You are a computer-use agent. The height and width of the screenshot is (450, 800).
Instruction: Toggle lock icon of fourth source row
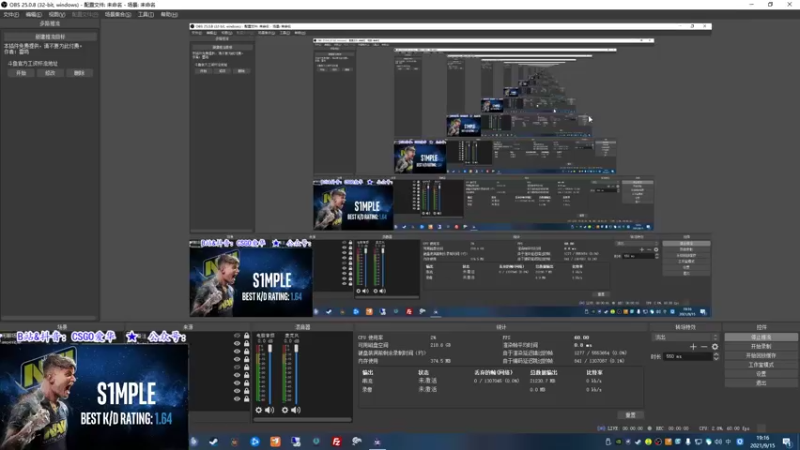click(246, 359)
